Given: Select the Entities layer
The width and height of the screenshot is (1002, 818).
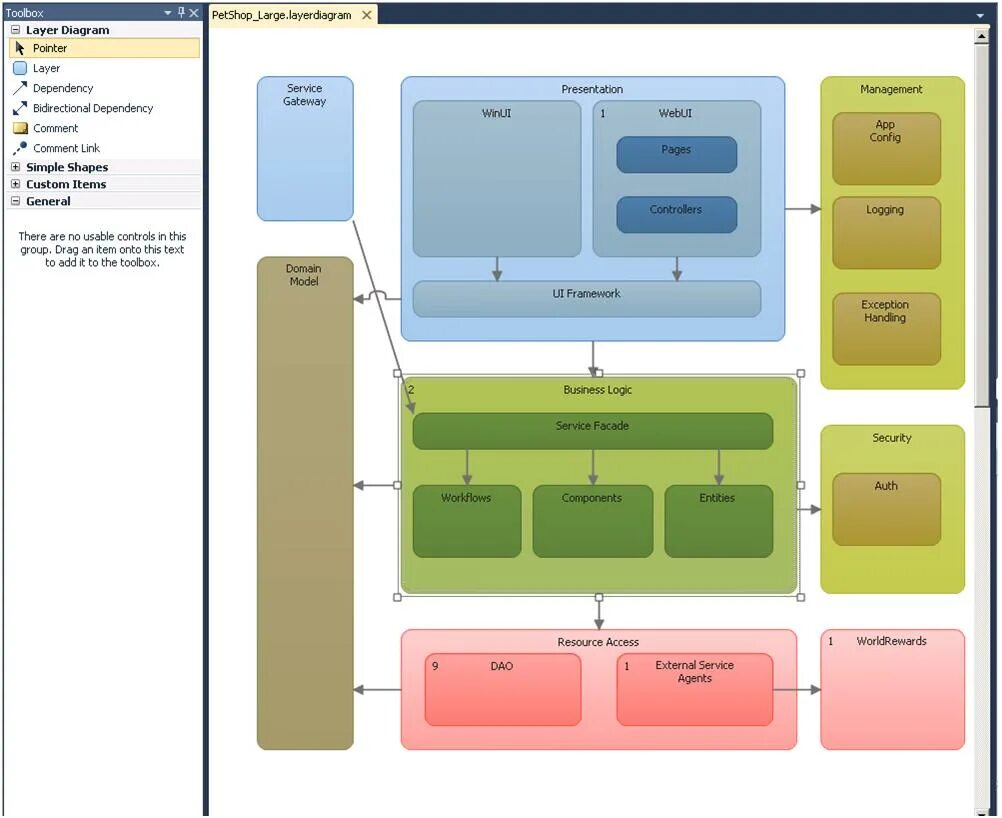Looking at the screenshot, I should 718,521.
